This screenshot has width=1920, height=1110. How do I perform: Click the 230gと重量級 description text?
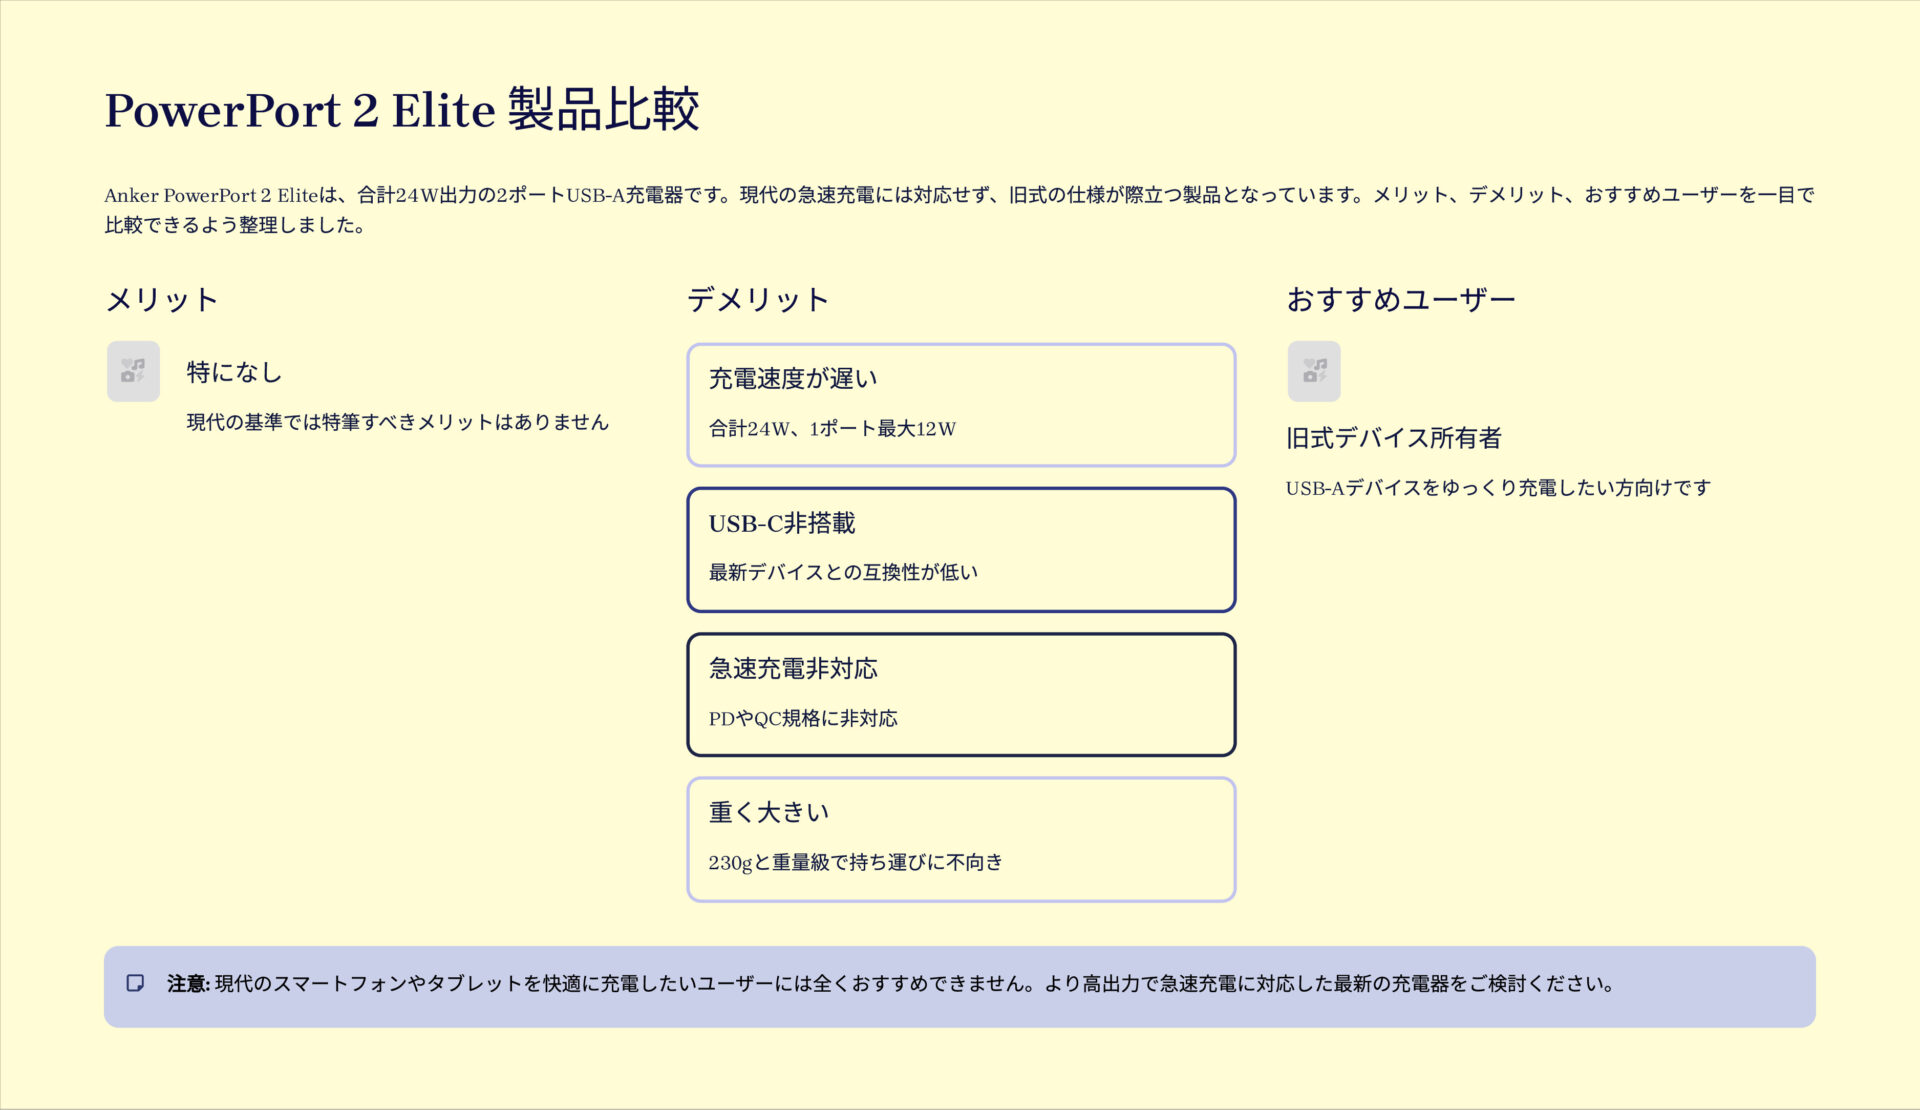point(855,863)
